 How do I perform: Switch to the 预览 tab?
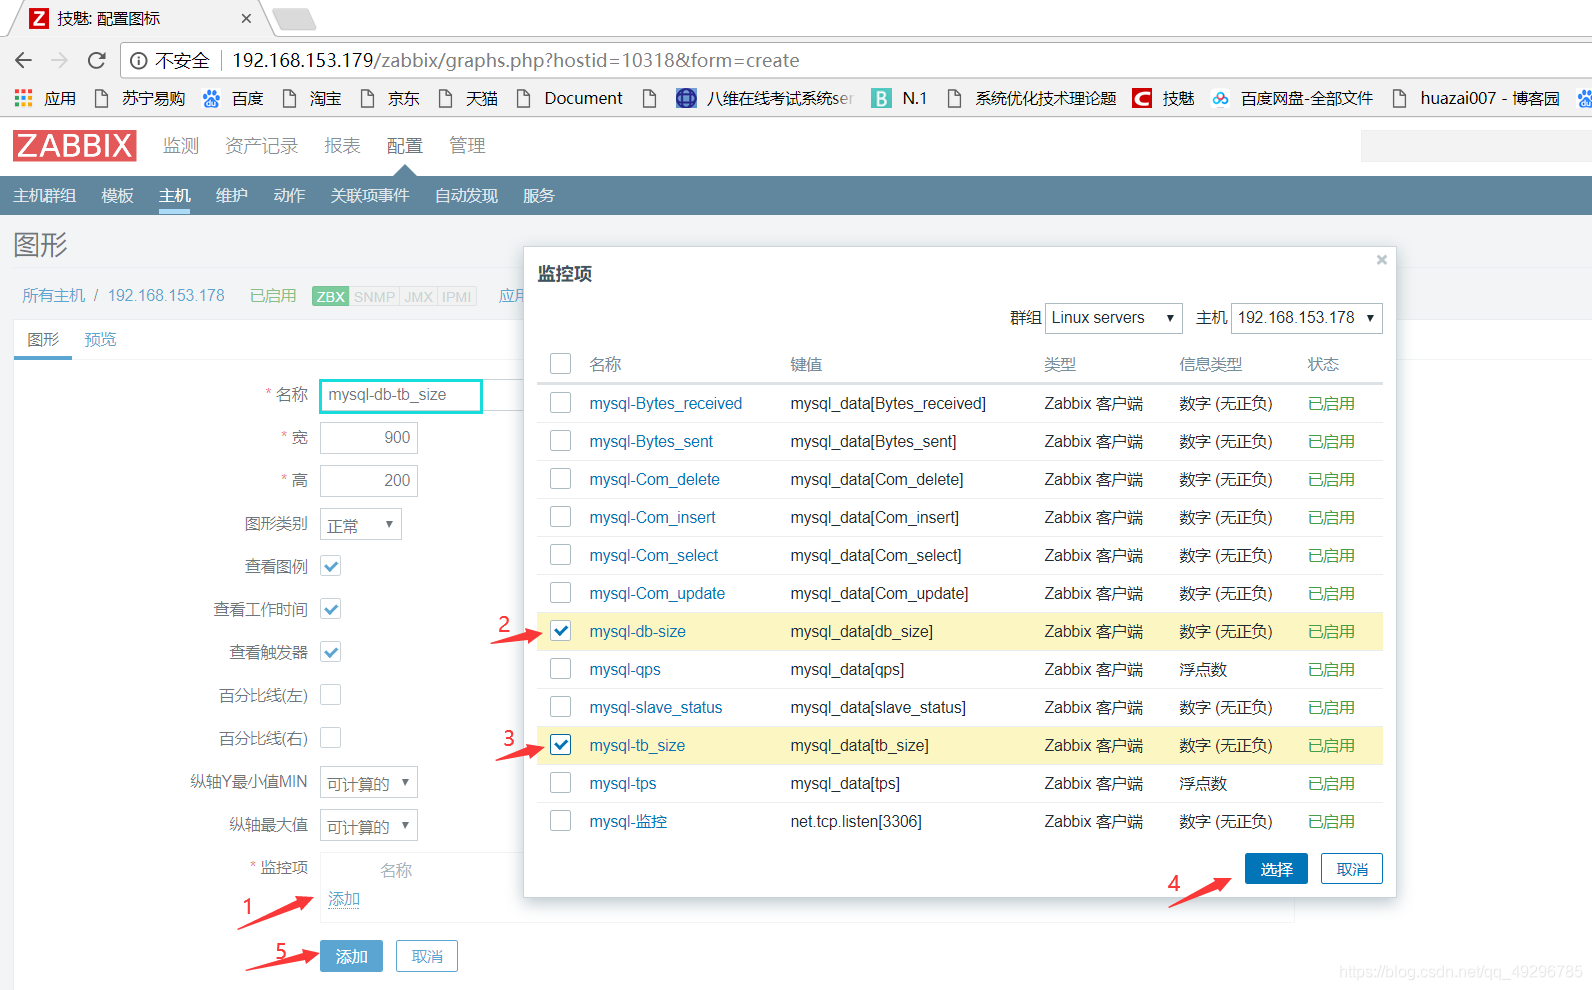click(x=101, y=340)
